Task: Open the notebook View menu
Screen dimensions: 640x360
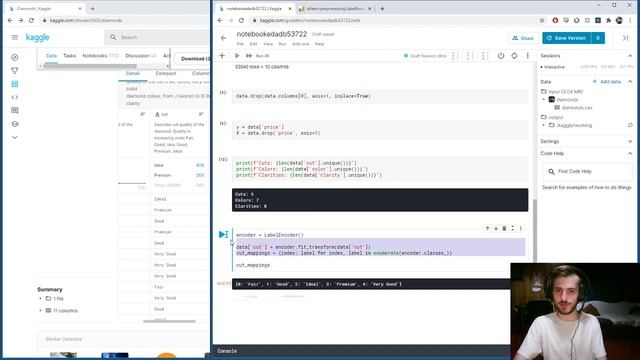Action: click(x=268, y=44)
